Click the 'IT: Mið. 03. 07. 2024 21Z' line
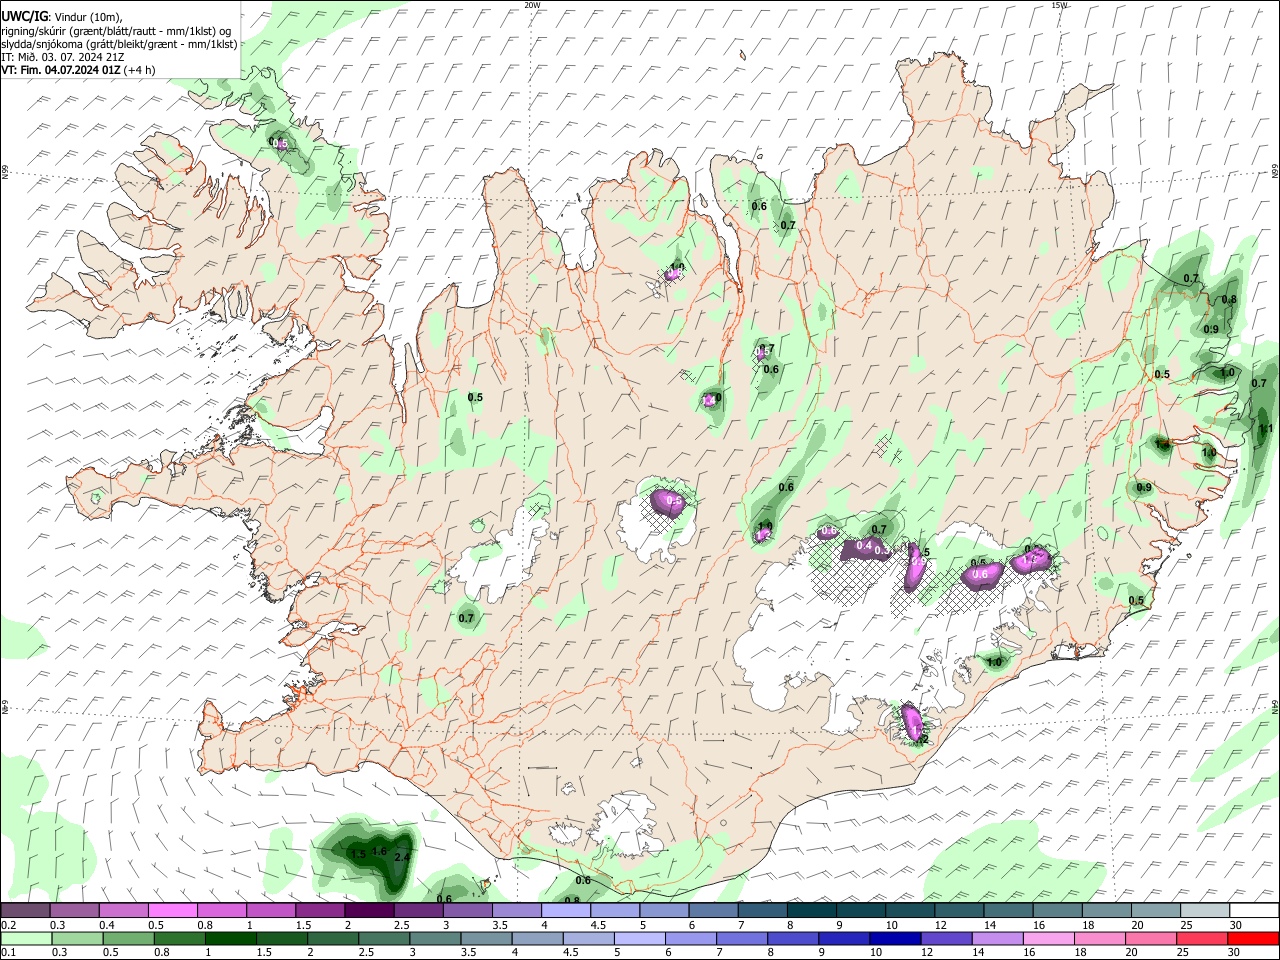1280x960 pixels. click(x=62, y=58)
